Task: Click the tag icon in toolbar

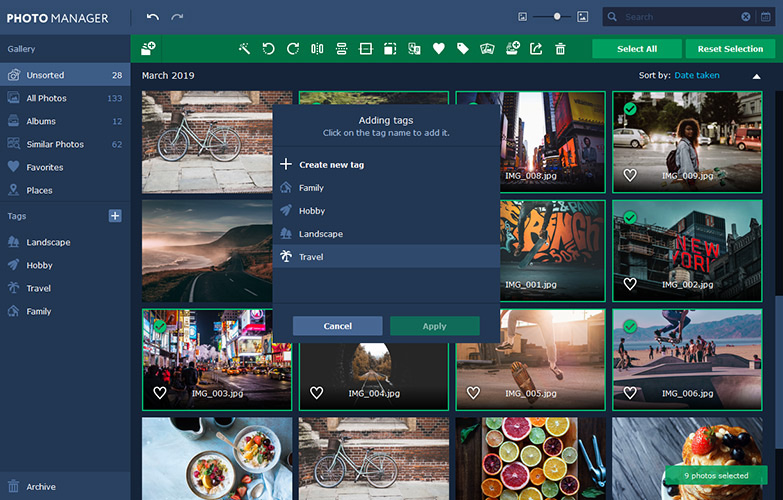Action: (x=463, y=48)
